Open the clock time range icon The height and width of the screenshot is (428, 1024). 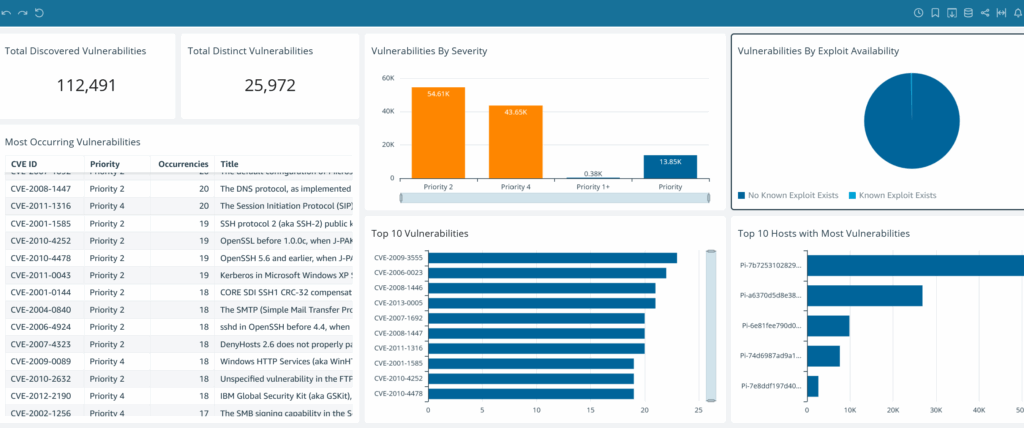(919, 13)
